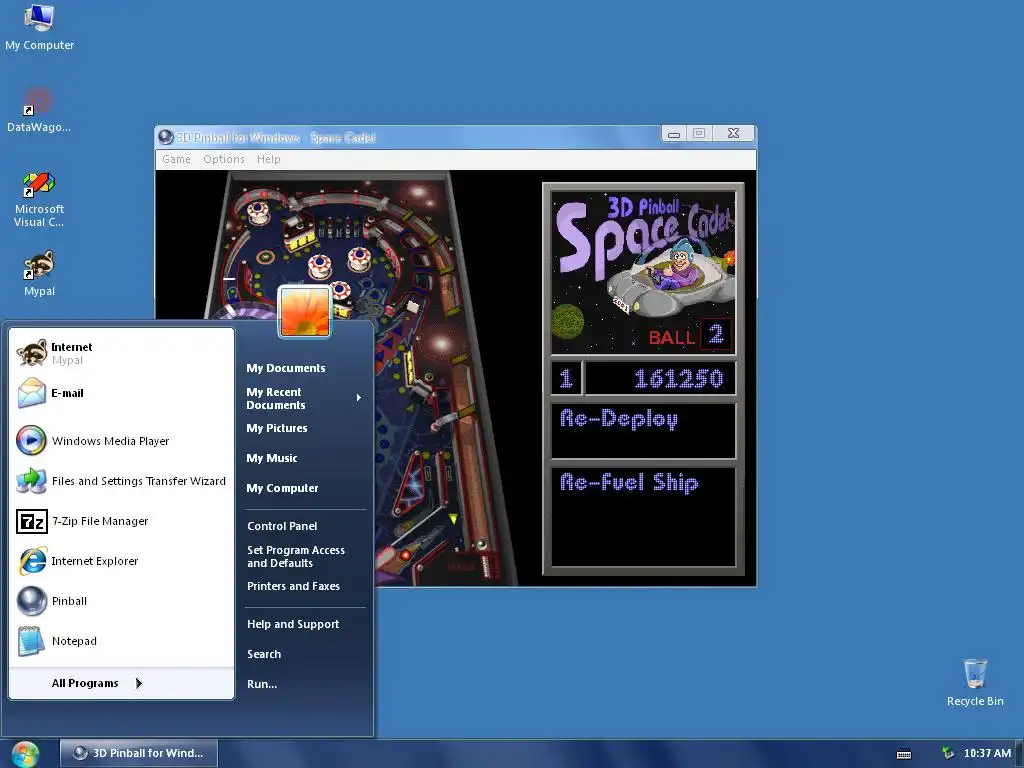The height and width of the screenshot is (768, 1024).
Task: Click the keyboard icon in system tray
Action: 904,754
